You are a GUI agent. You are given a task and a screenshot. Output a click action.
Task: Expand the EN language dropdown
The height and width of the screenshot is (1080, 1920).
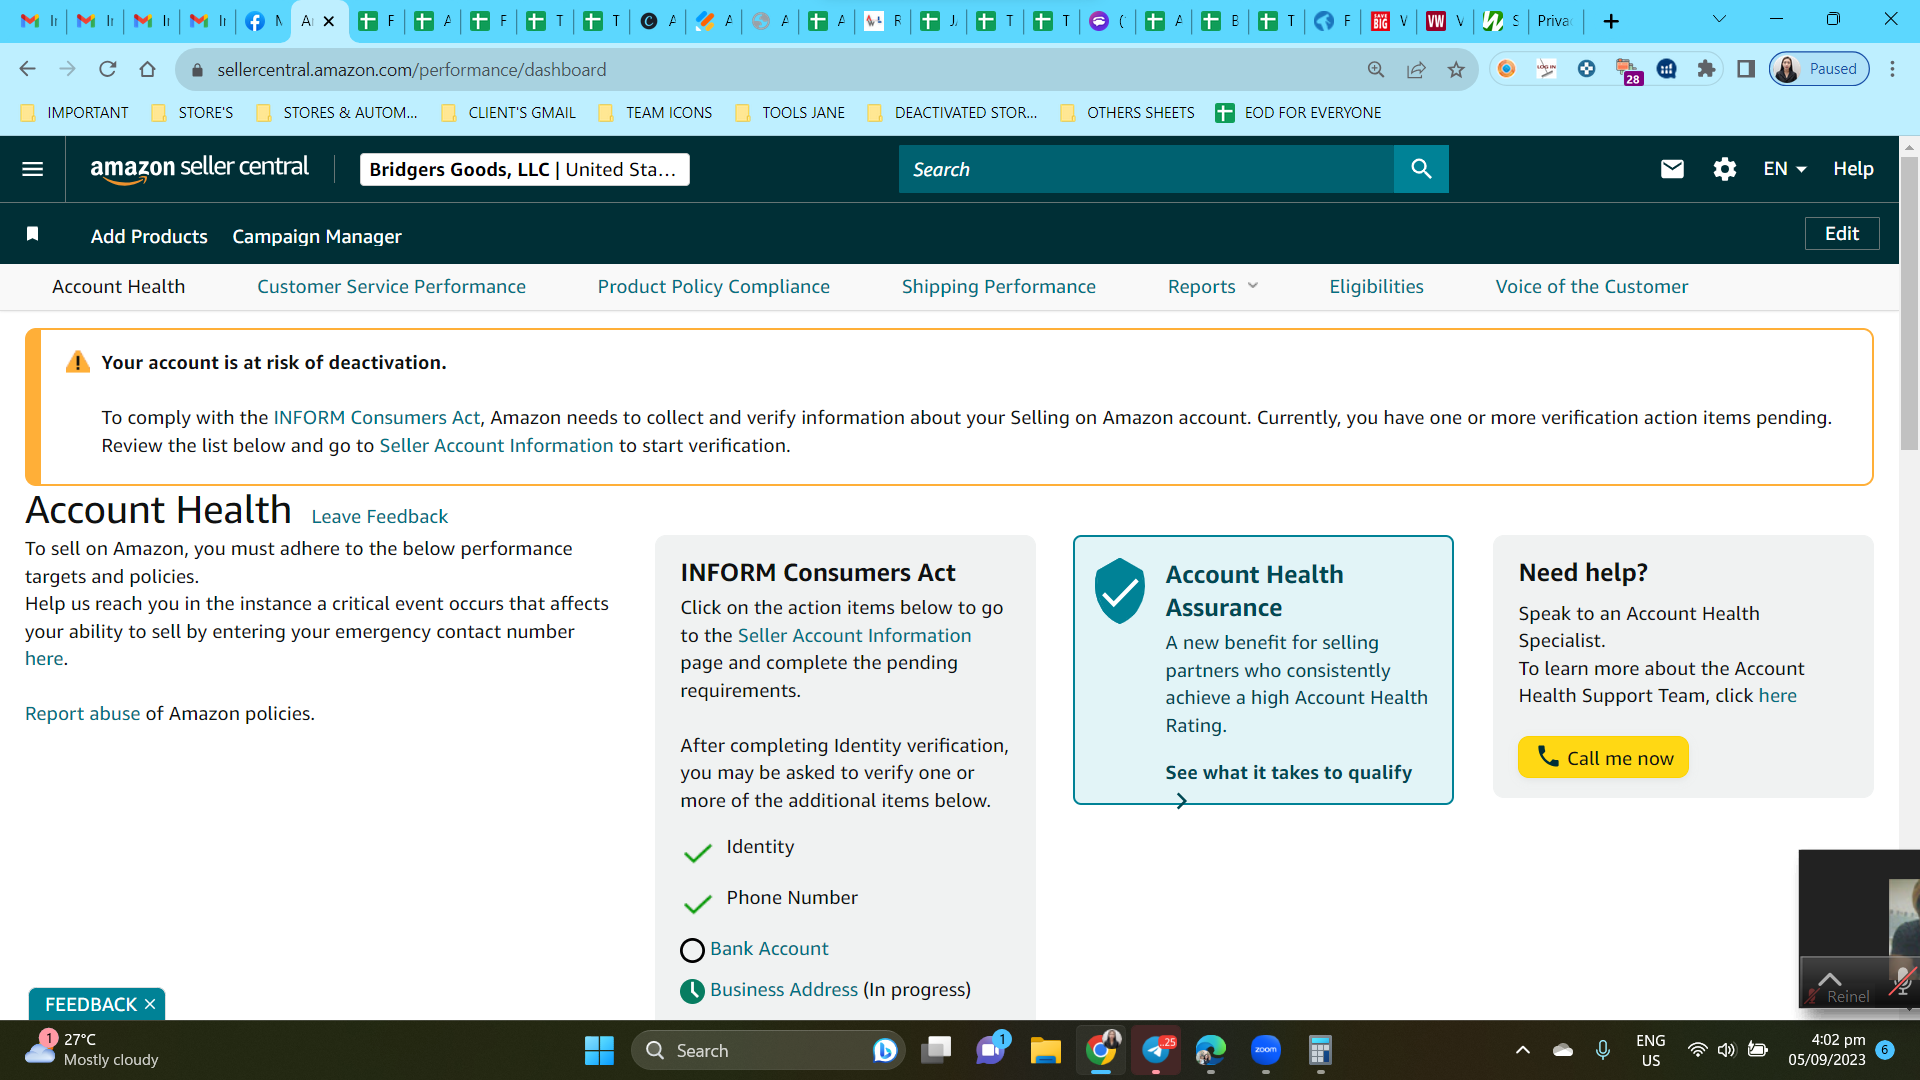(1784, 169)
